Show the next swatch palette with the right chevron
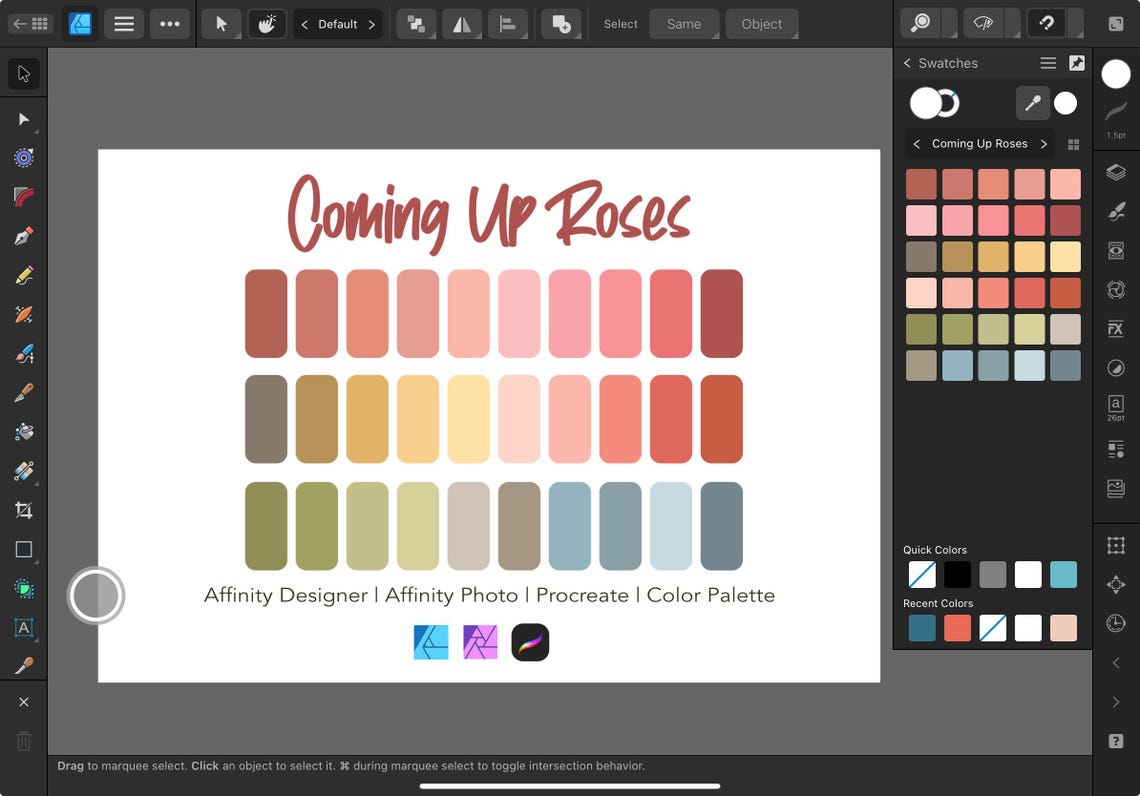This screenshot has height=796, width=1140. pyautogui.click(x=1042, y=143)
